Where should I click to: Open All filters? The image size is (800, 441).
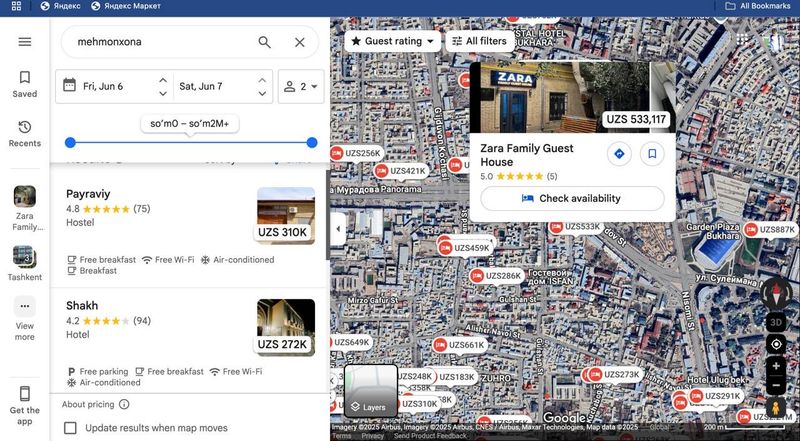pos(479,41)
